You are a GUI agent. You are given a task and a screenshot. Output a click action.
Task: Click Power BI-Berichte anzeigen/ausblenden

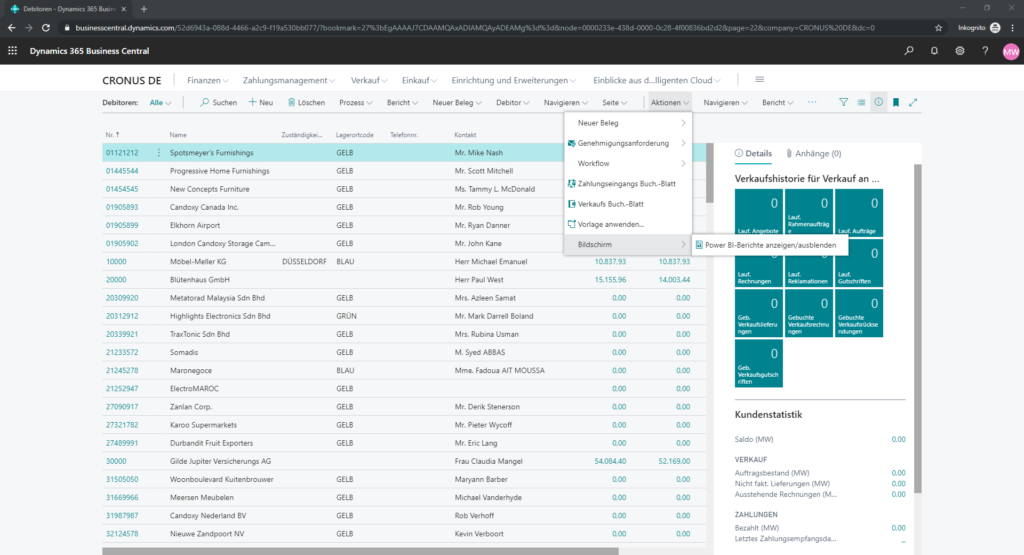(769, 245)
